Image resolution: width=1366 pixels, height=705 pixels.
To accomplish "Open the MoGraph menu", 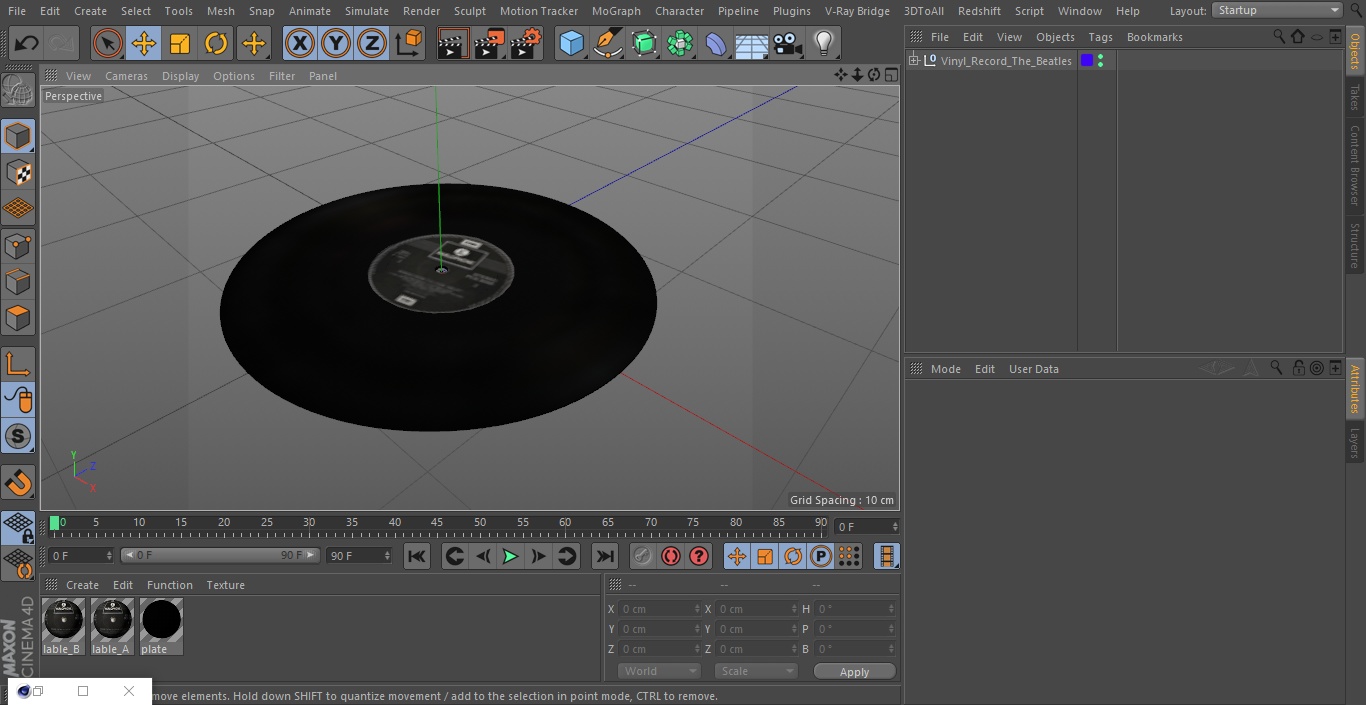I will (x=616, y=11).
